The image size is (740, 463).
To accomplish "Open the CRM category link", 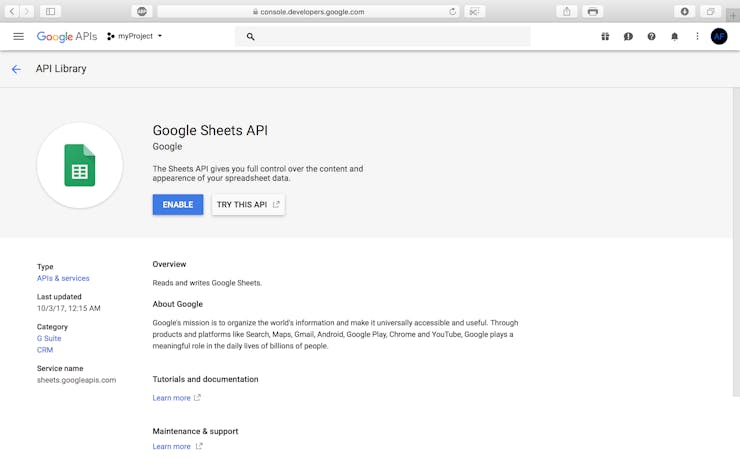I will tap(45, 350).
